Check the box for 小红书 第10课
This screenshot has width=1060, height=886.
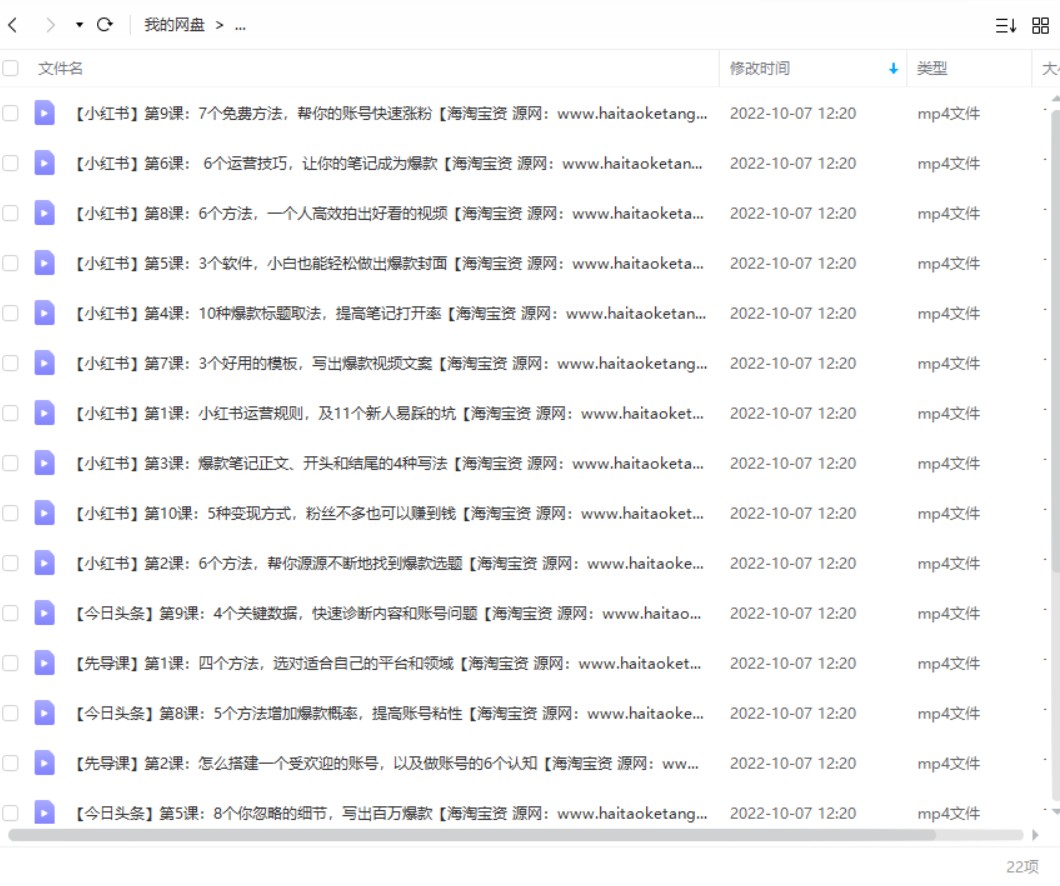[10, 513]
